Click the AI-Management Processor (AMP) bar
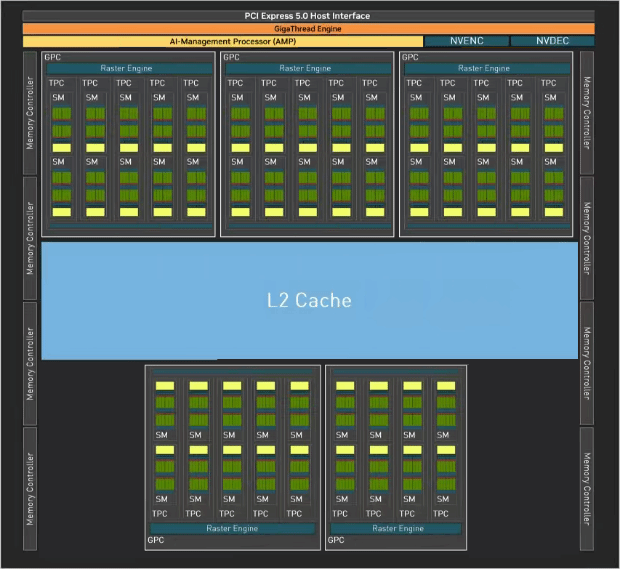The height and width of the screenshot is (569, 620). [x=223, y=41]
